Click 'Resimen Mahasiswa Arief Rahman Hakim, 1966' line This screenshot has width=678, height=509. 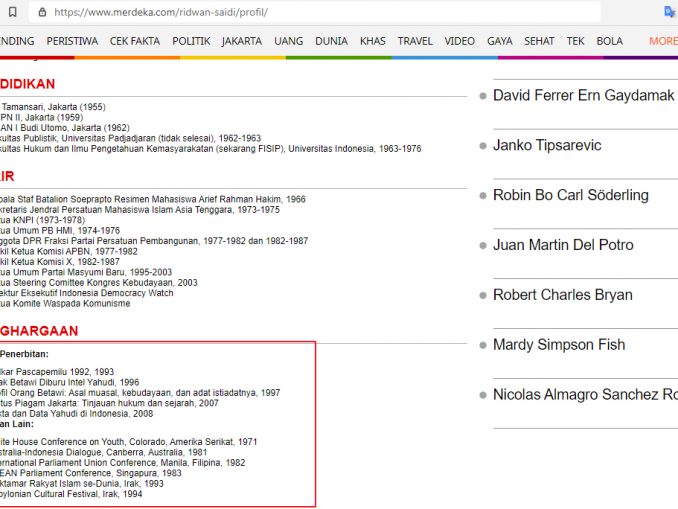153,199
